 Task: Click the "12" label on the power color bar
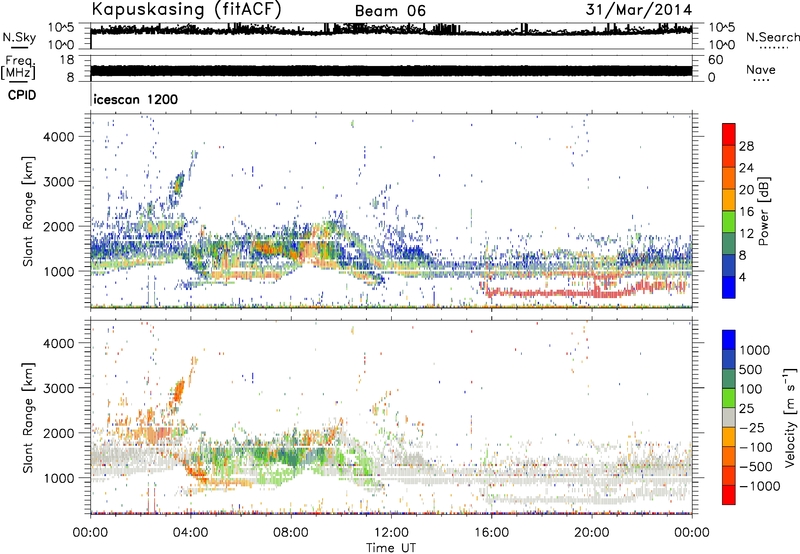tap(746, 234)
